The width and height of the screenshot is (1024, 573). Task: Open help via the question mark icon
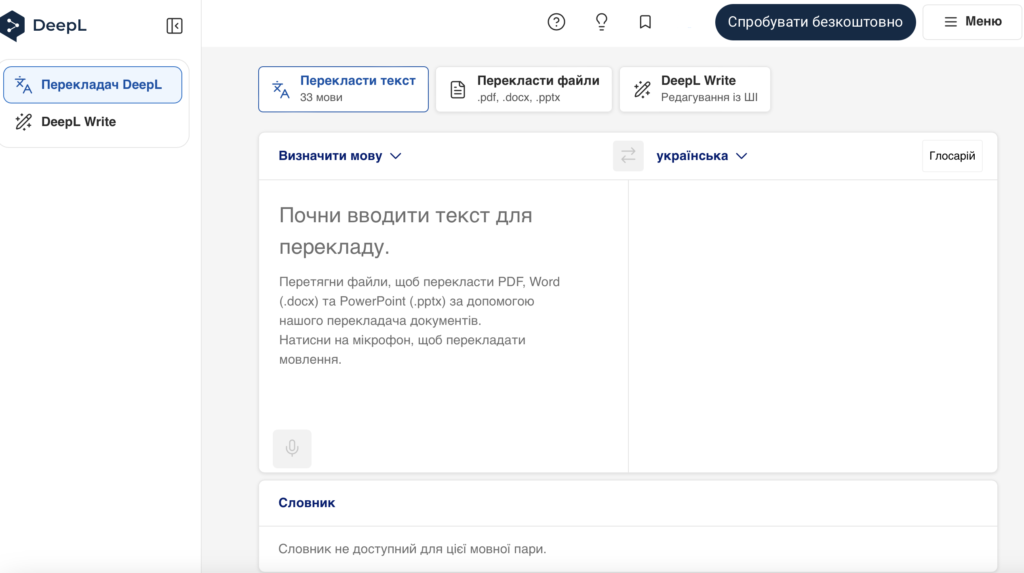coord(556,22)
